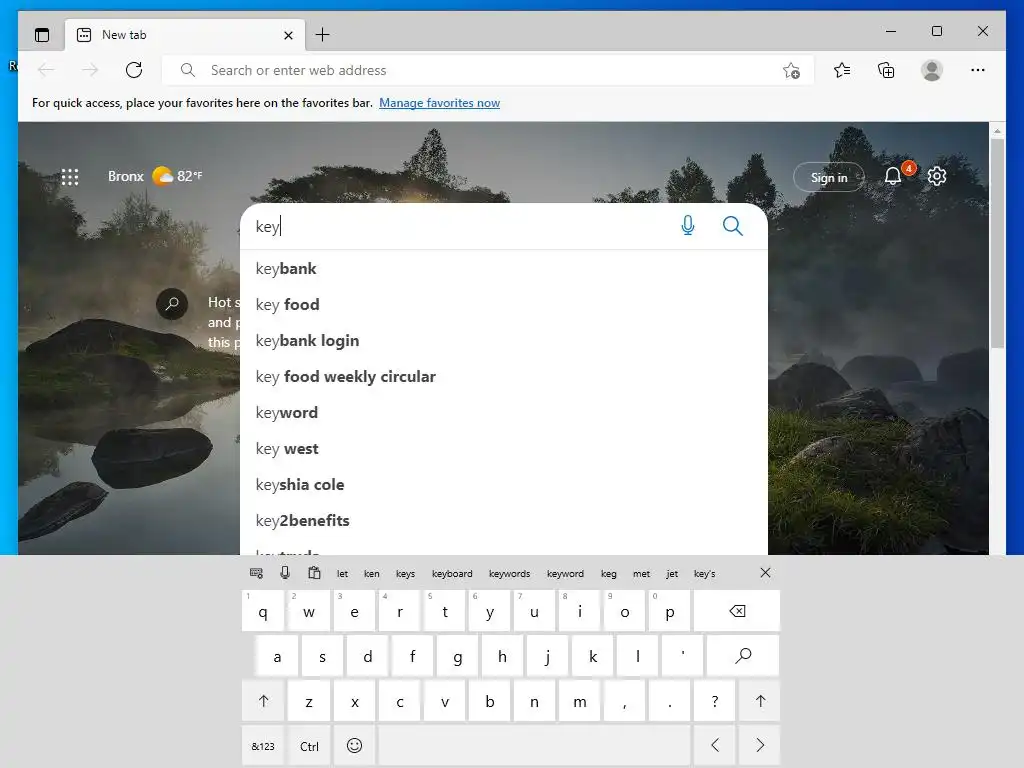Open a new tab with plus button

click(x=323, y=35)
